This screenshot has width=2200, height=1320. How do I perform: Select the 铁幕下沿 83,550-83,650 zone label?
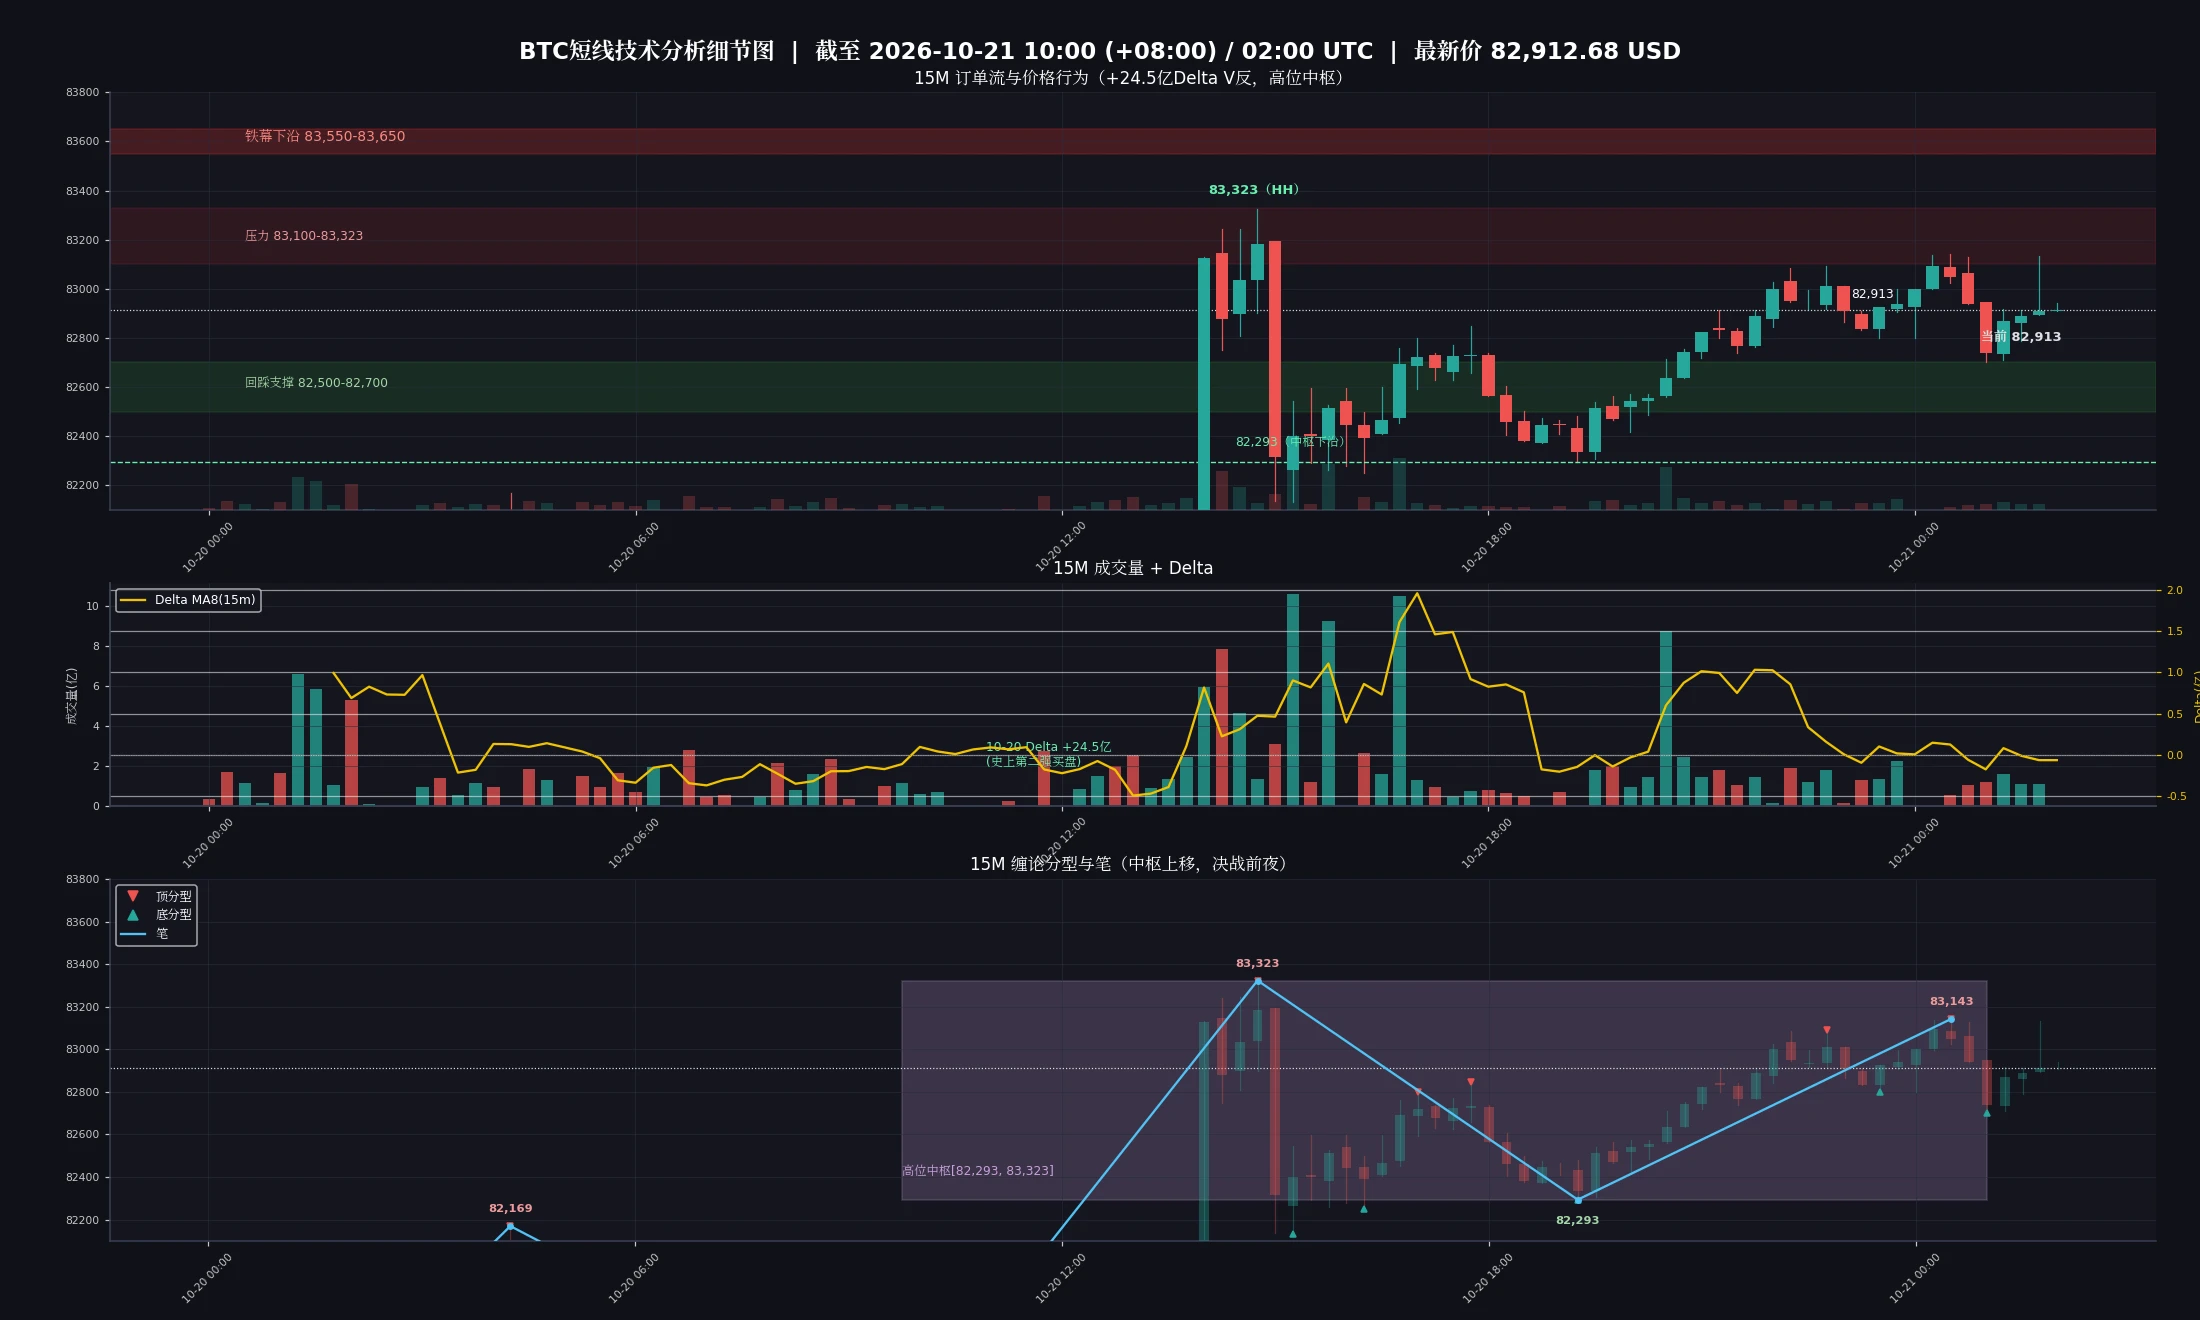pyautogui.click(x=325, y=136)
